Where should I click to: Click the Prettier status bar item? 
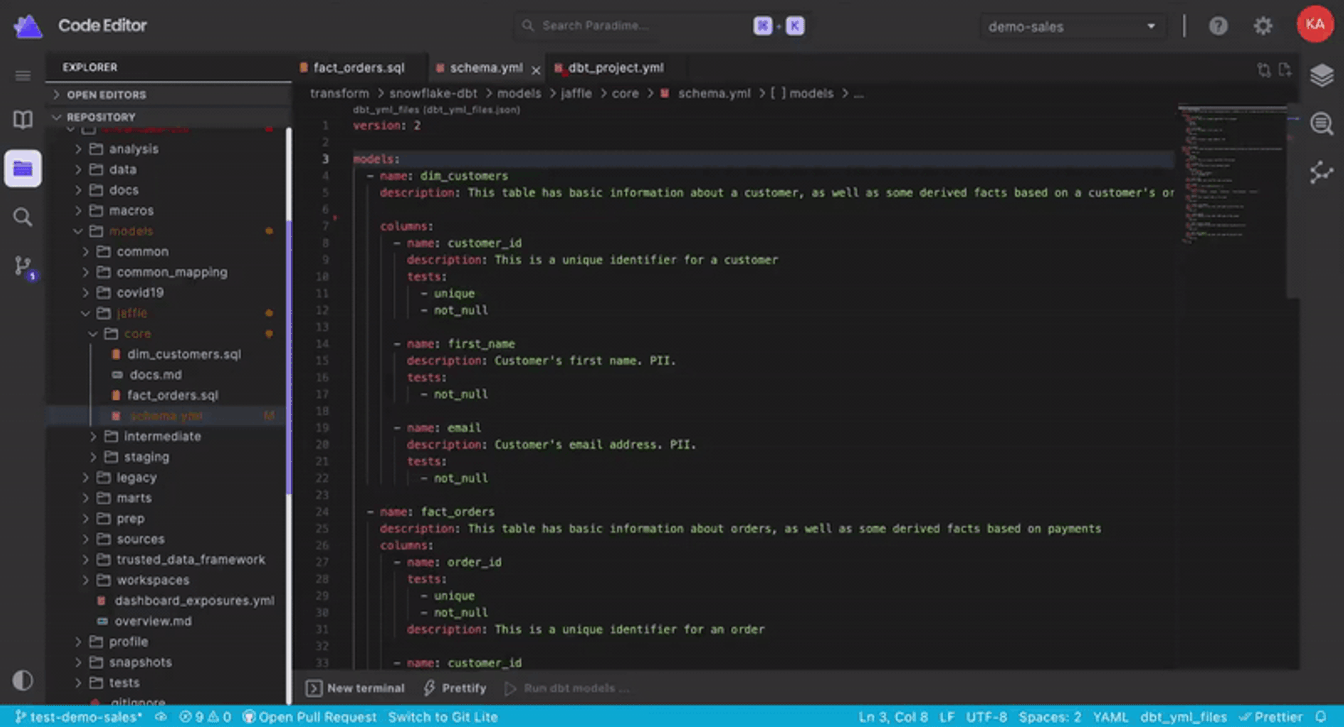pyautogui.click(x=1271, y=716)
